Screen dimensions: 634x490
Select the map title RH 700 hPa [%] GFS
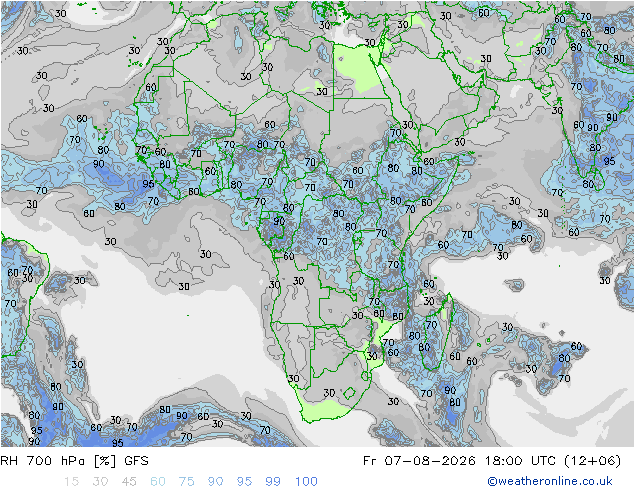click(74, 461)
